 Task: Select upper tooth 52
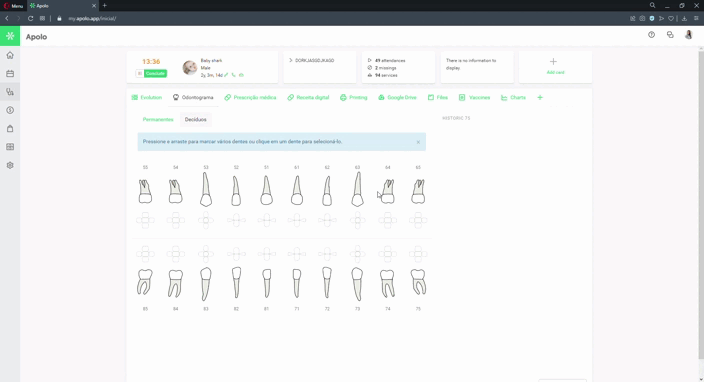pos(236,191)
